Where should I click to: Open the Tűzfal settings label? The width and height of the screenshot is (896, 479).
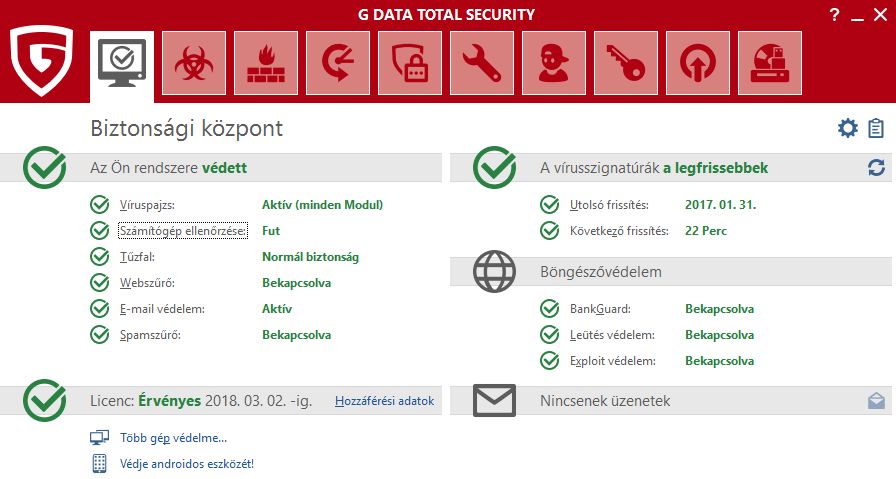[x=137, y=257]
